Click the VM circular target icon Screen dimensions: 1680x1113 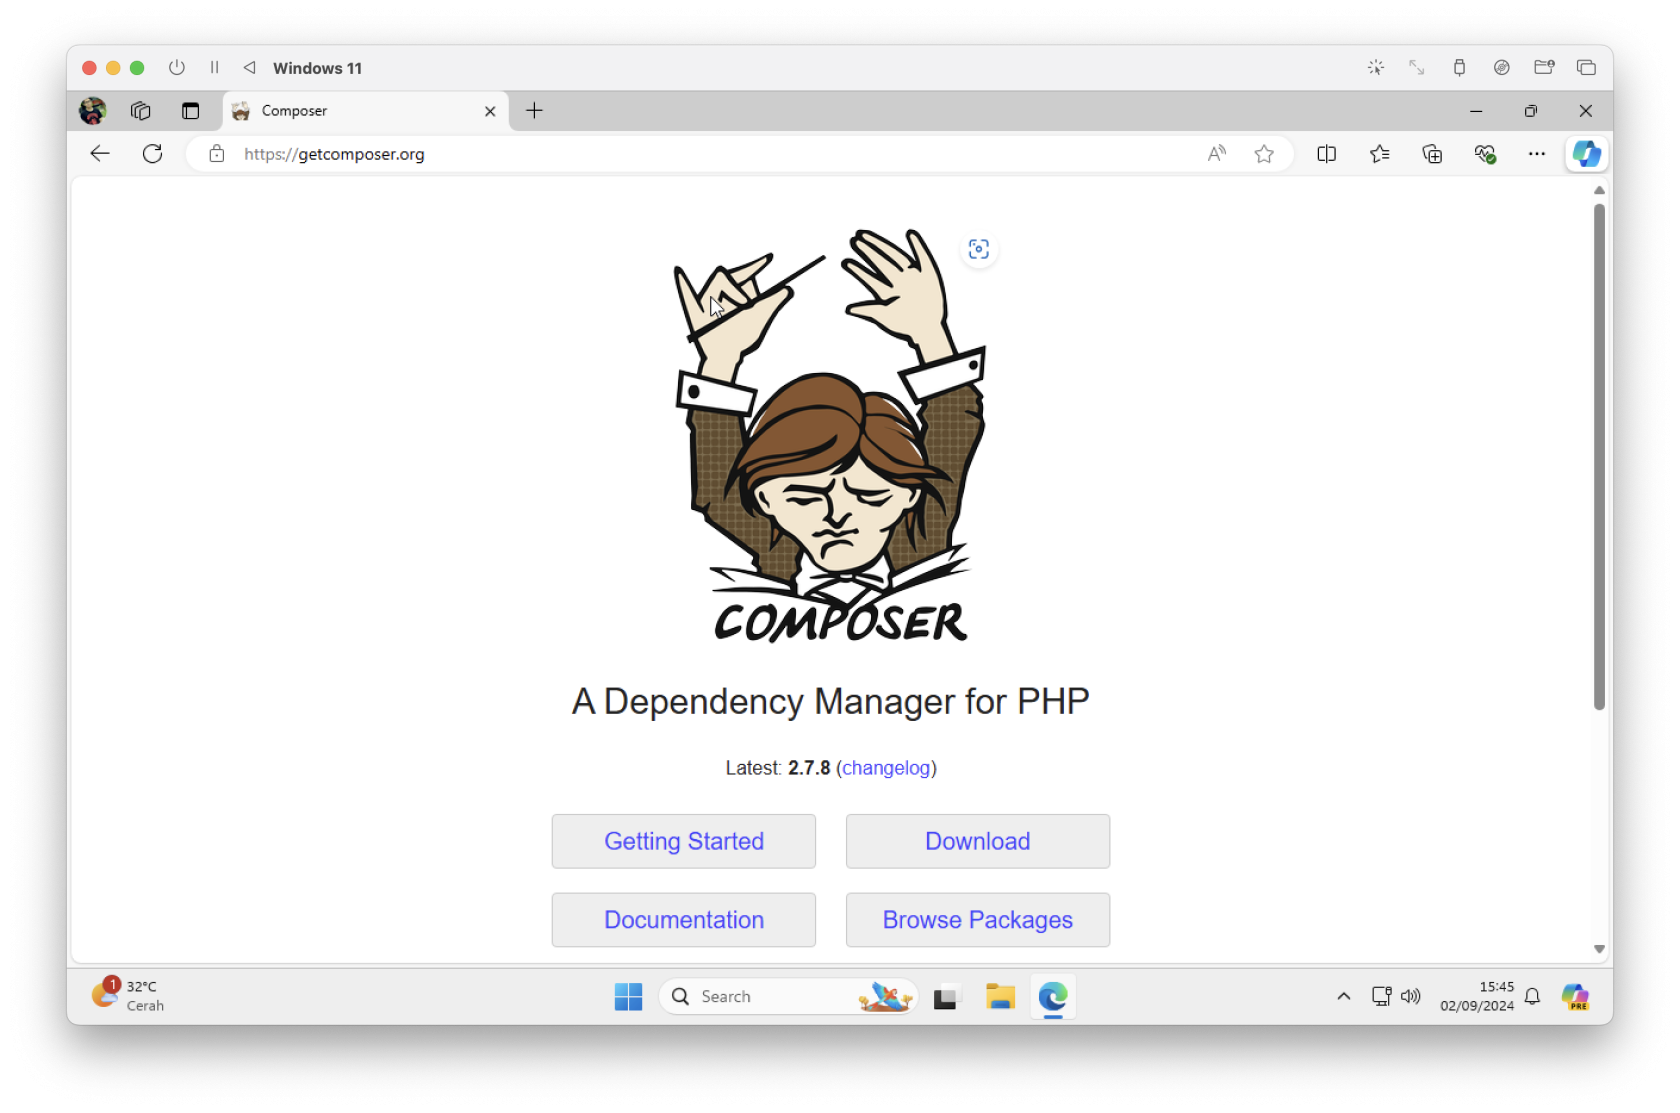1502,68
